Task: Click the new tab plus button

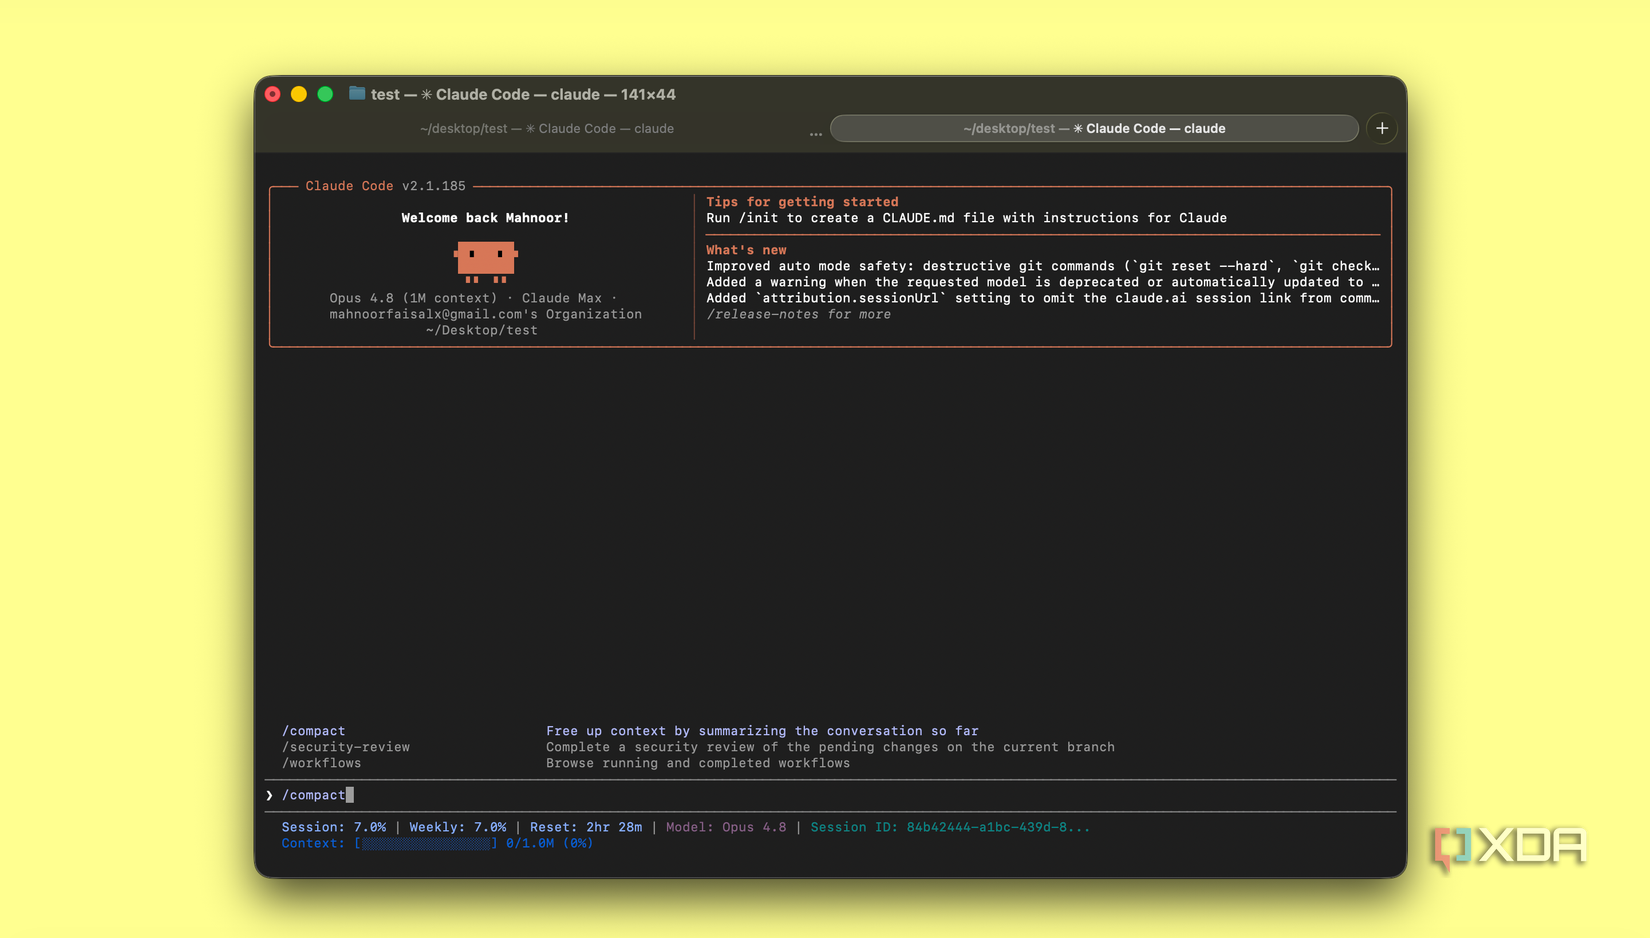Action: 1382,128
